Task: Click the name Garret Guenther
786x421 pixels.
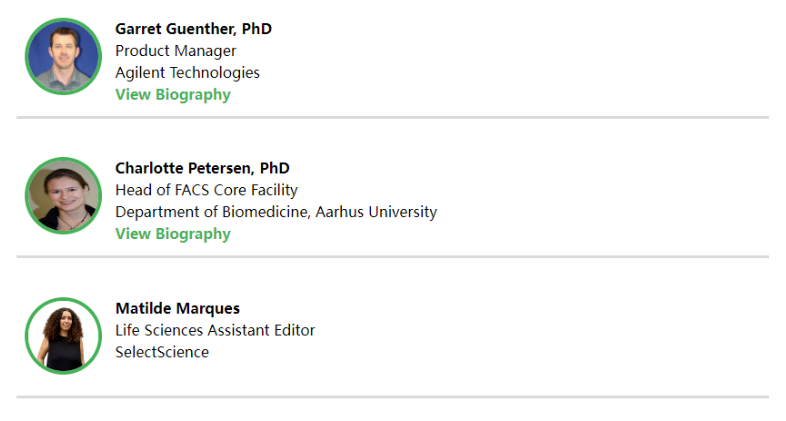Action: pyautogui.click(x=176, y=29)
